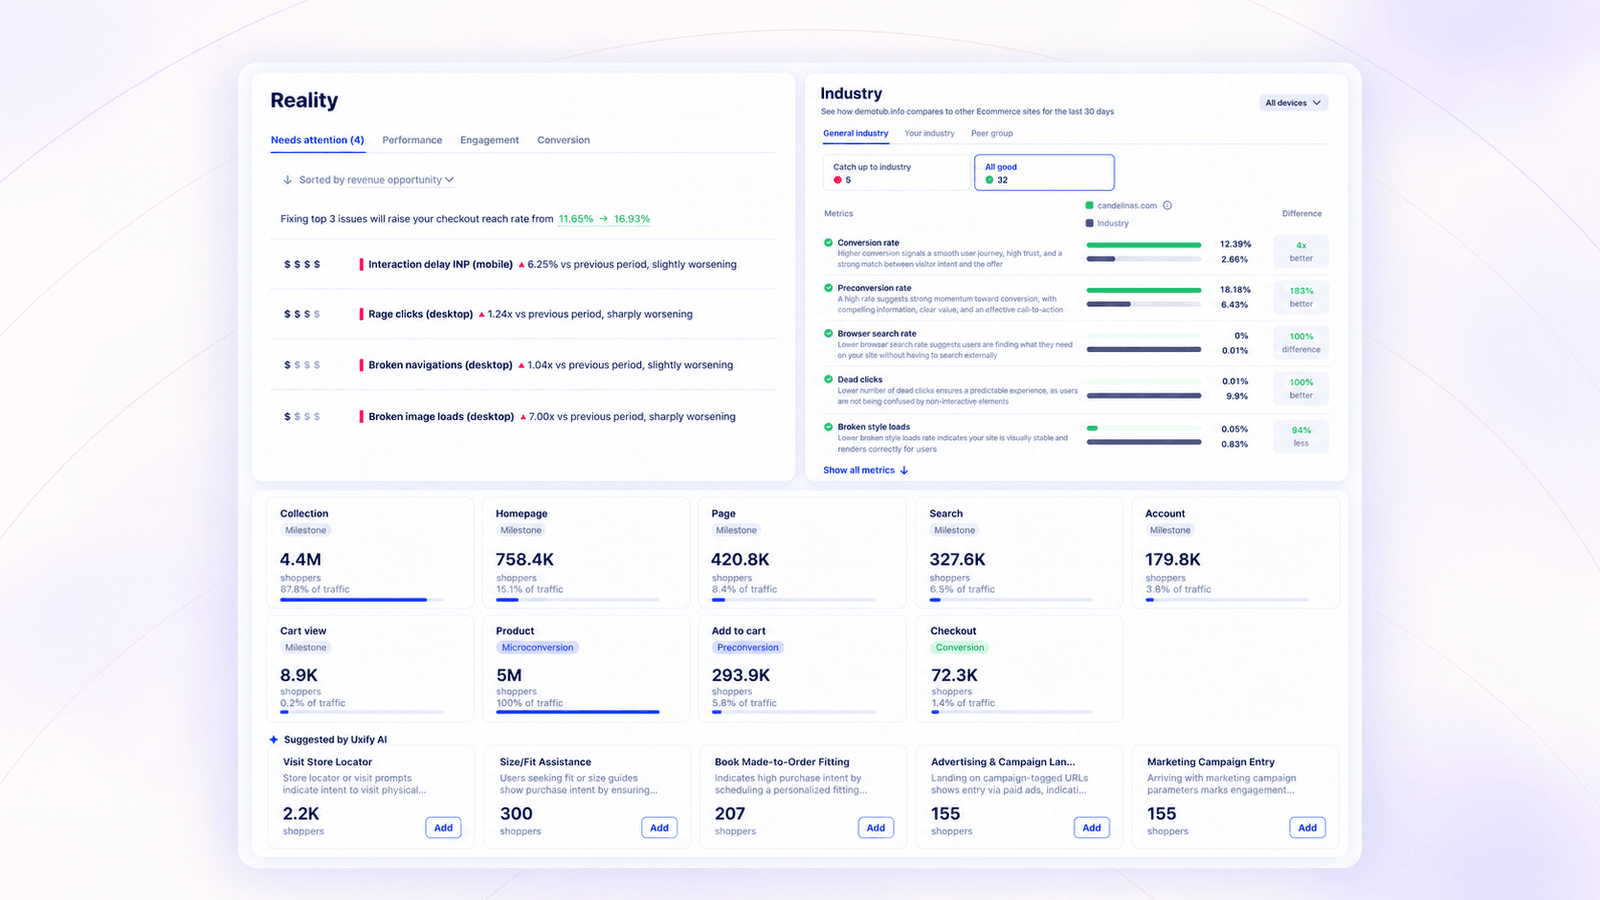Click down arrow icon beside Show all metrics
1600x900 pixels.
click(904, 470)
